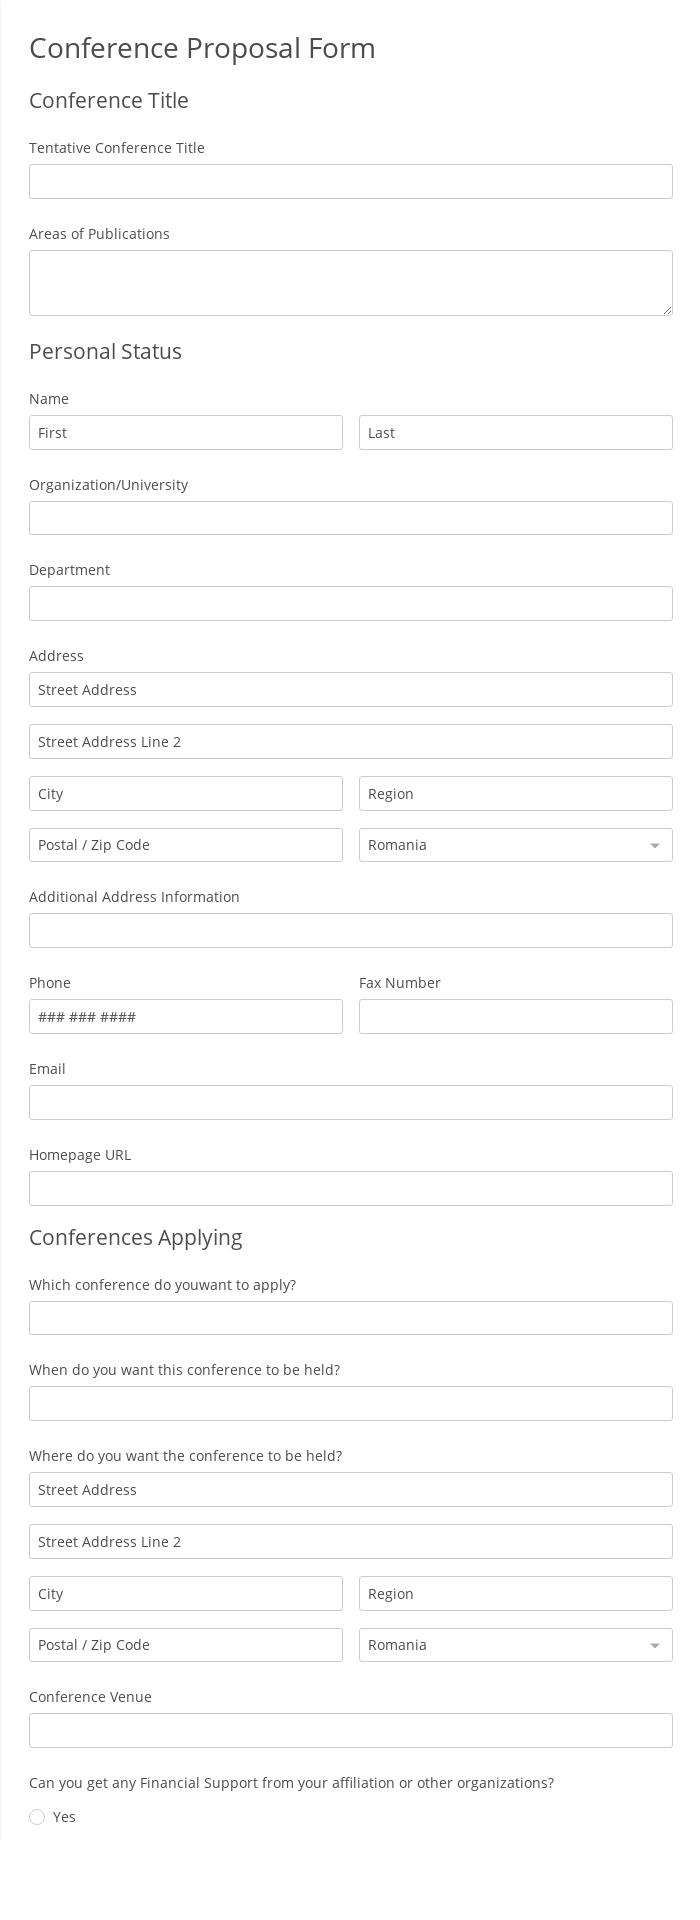
Task: Click the Additional Address Information field
Action: click(x=350, y=930)
